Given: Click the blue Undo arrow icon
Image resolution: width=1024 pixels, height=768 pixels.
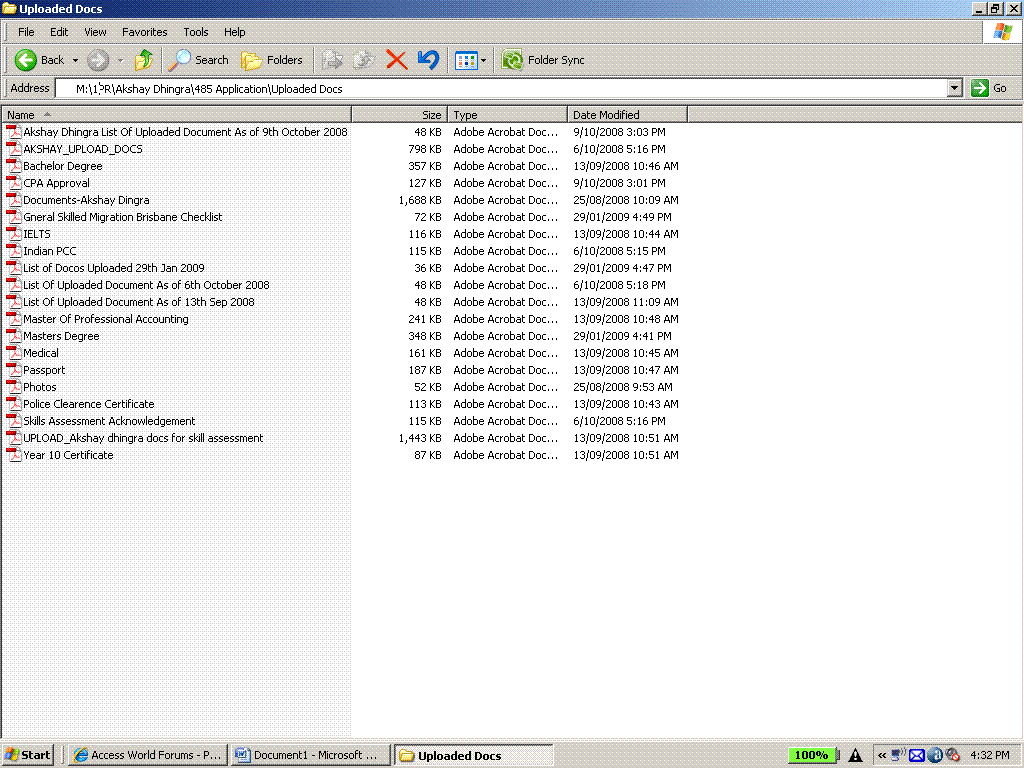Looking at the screenshot, I should coord(428,60).
